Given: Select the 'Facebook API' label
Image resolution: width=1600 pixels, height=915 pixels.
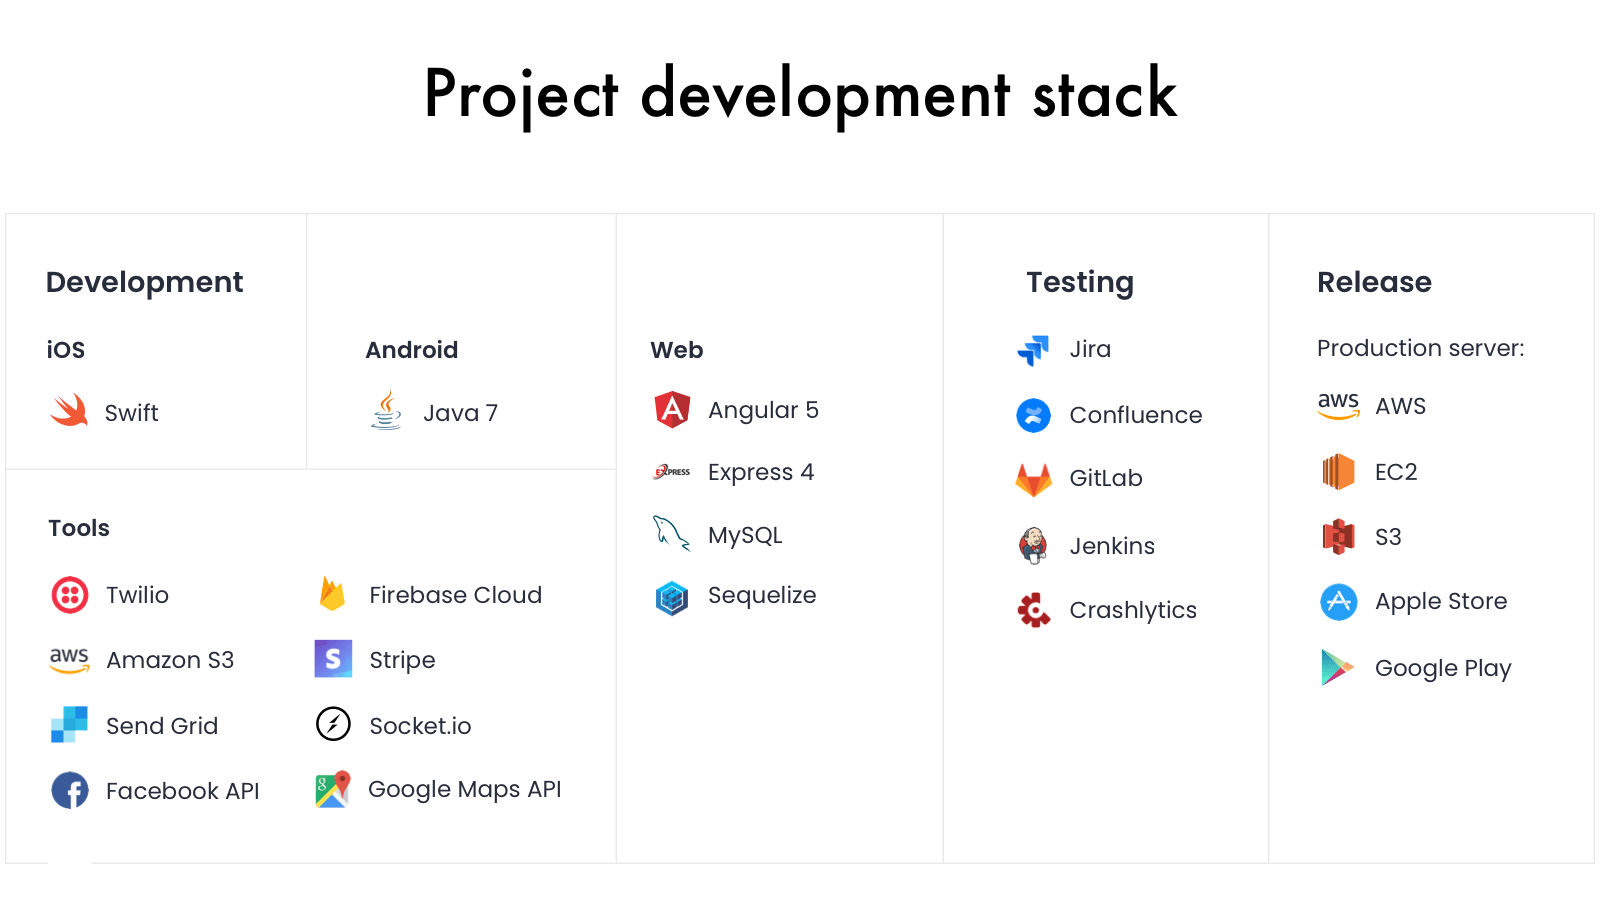Looking at the screenshot, I should pos(183,791).
